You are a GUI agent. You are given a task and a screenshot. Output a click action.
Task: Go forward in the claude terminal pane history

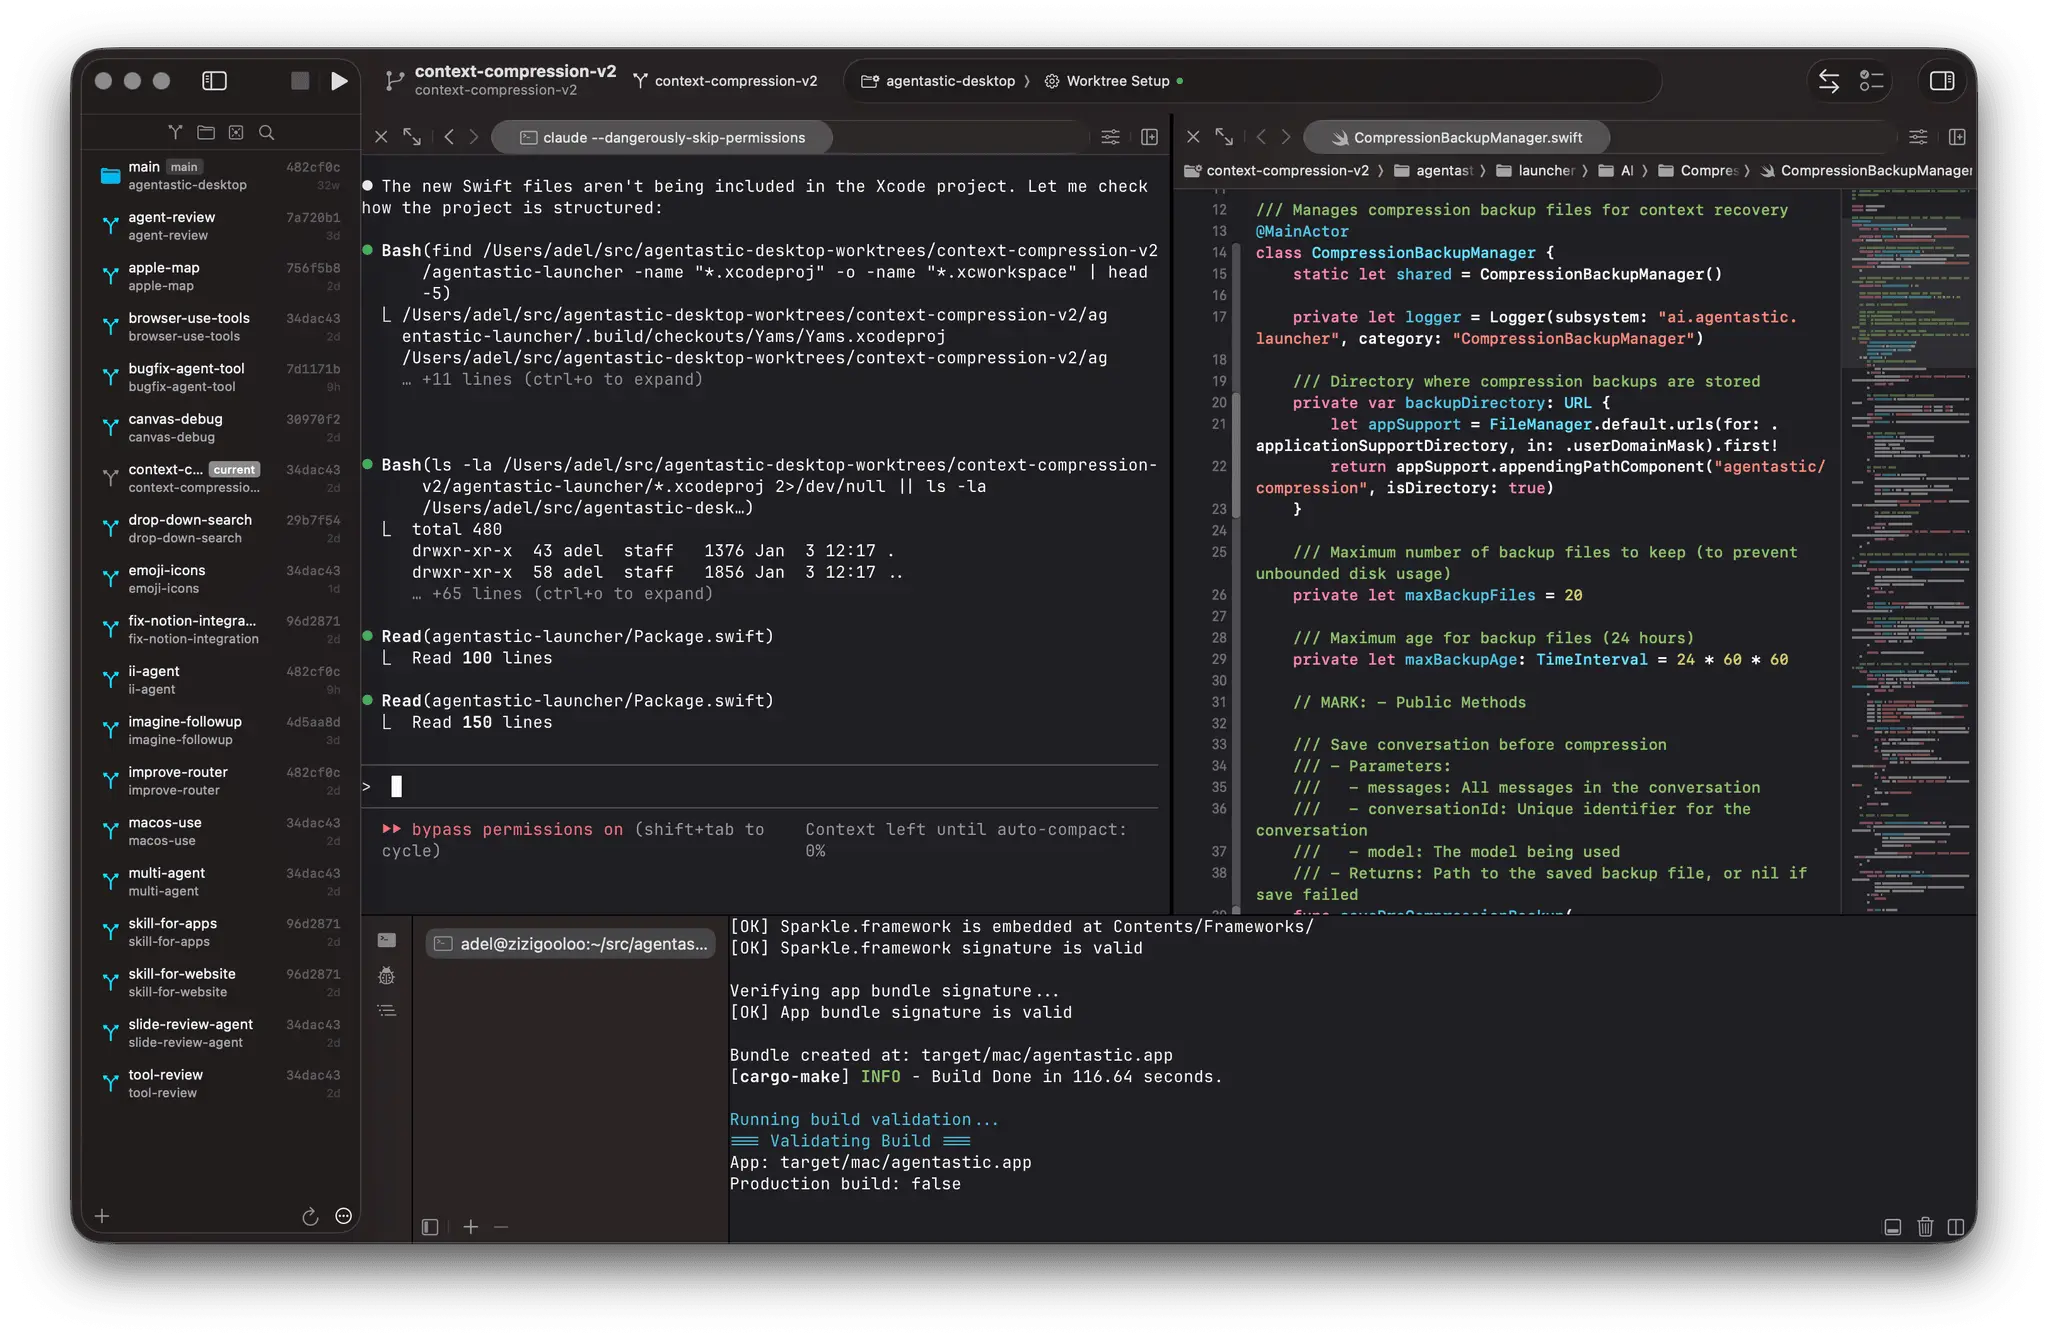[474, 137]
